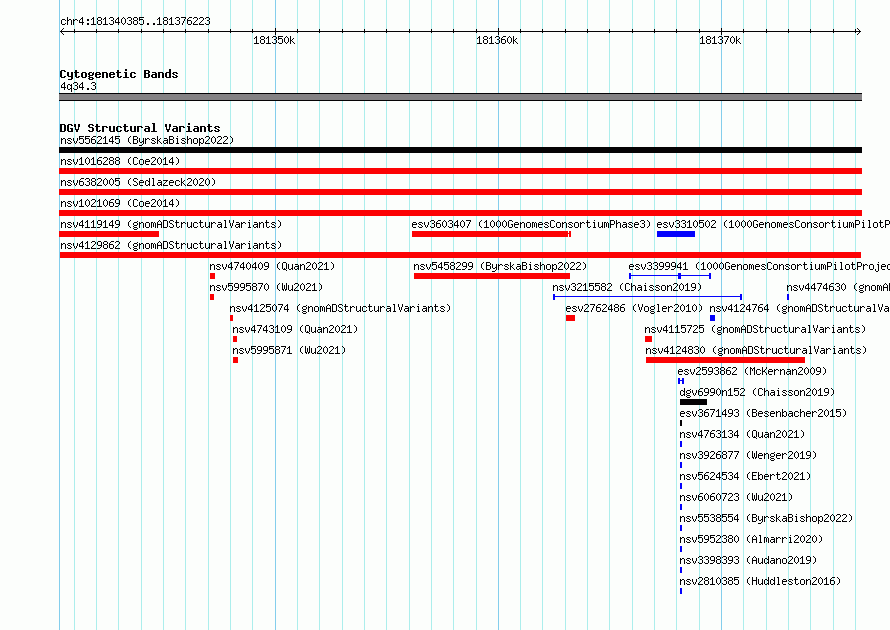Open nsv6060723 (Wu2021) variant label
The height and width of the screenshot is (630, 890).
coord(736,497)
